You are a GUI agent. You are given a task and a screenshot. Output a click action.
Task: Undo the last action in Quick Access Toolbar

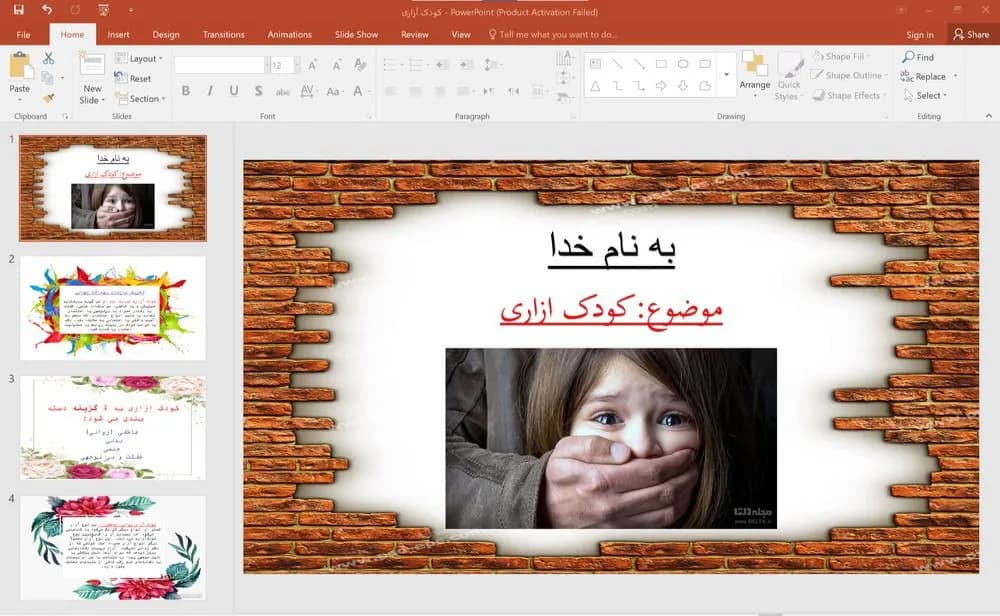pos(47,10)
